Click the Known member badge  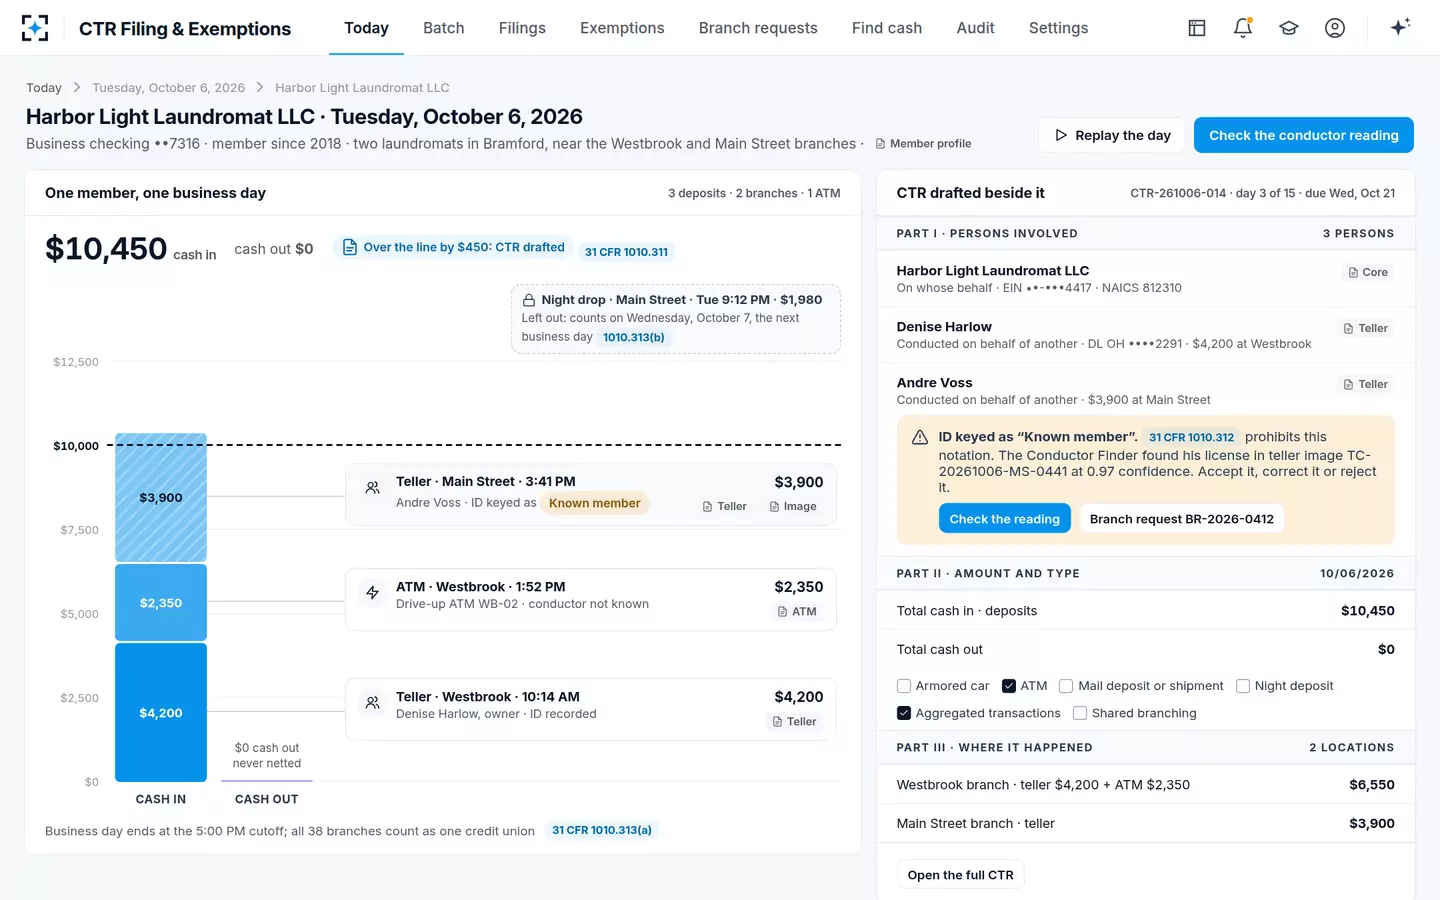pyautogui.click(x=594, y=503)
